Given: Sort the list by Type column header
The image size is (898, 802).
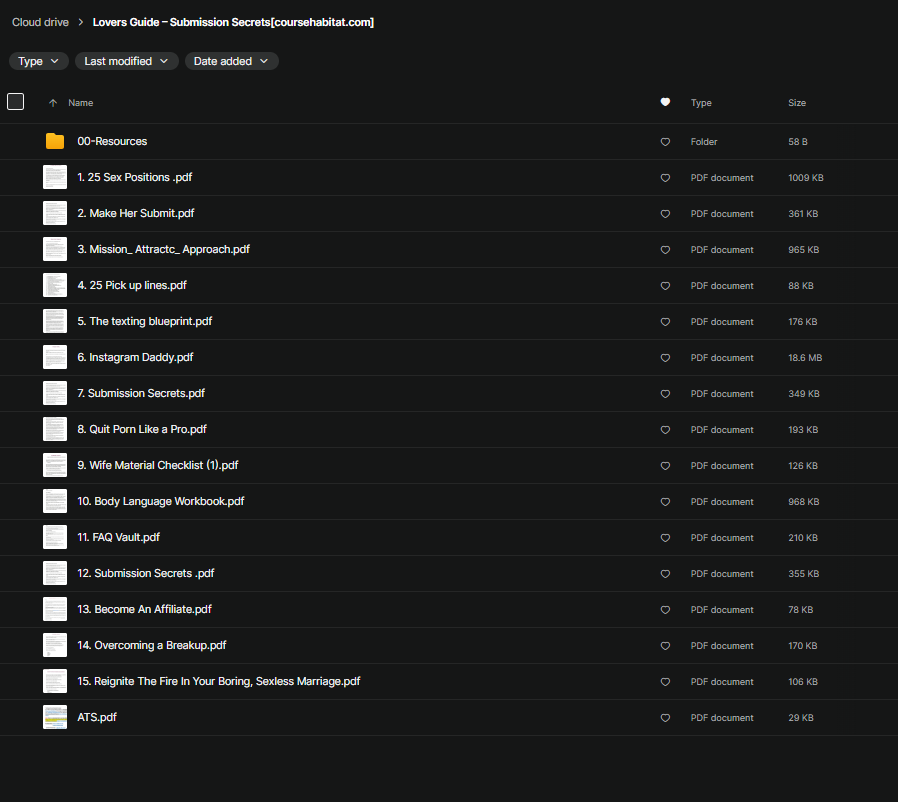Looking at the screenshot, I should click(701, 103).
